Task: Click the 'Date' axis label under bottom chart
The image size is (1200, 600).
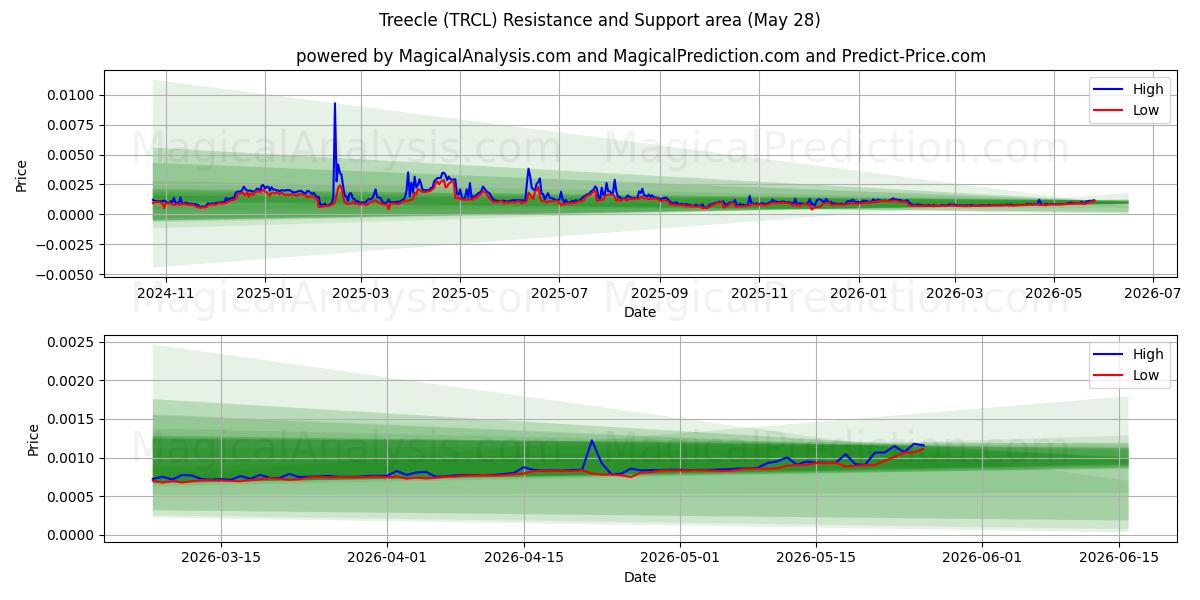Action: [x=640, y=577]
